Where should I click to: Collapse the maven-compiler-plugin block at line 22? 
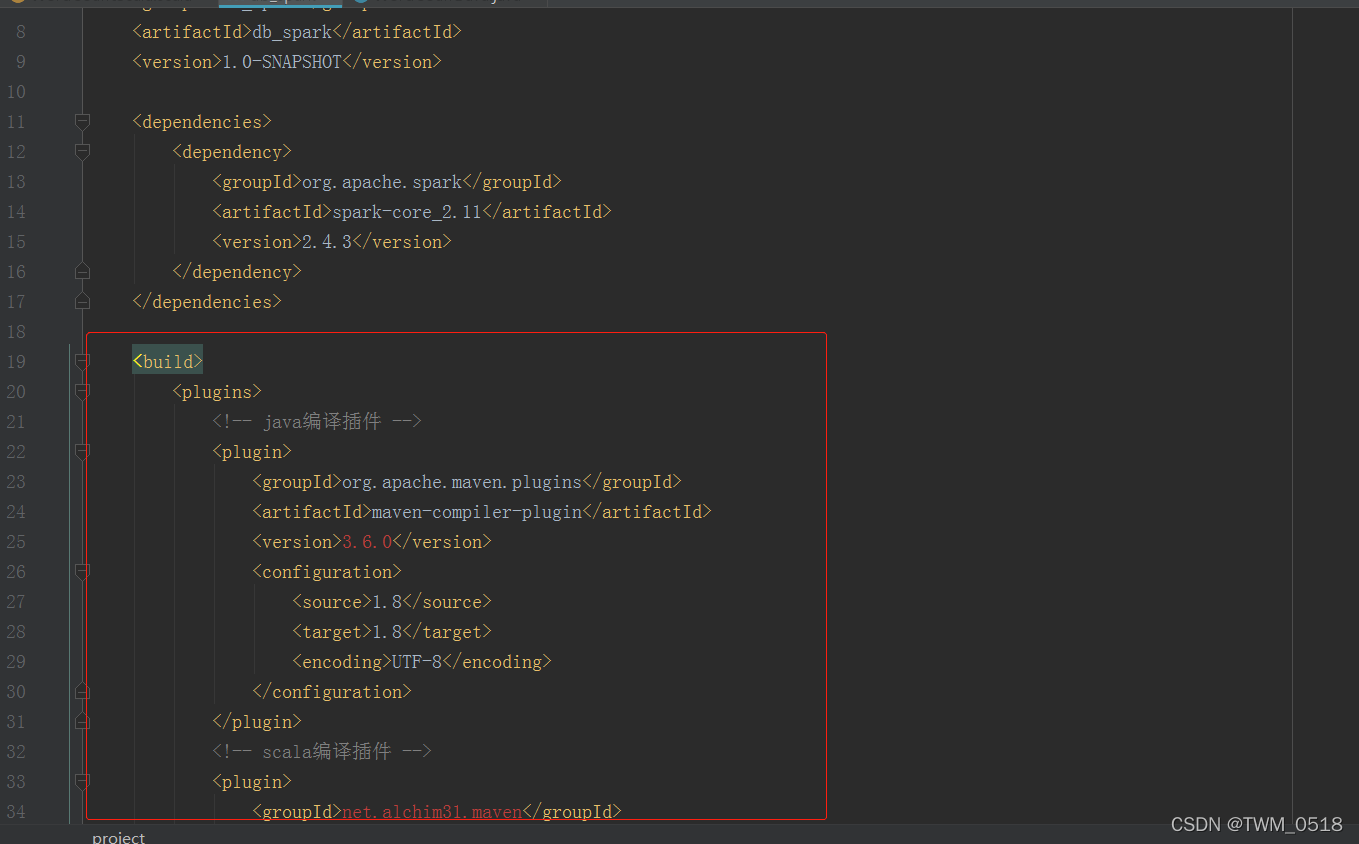click(x=82, y=451)
